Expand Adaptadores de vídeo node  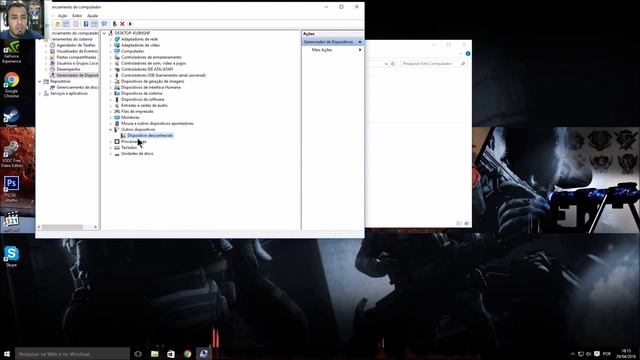pyautogui.click(x=111, y=45)
